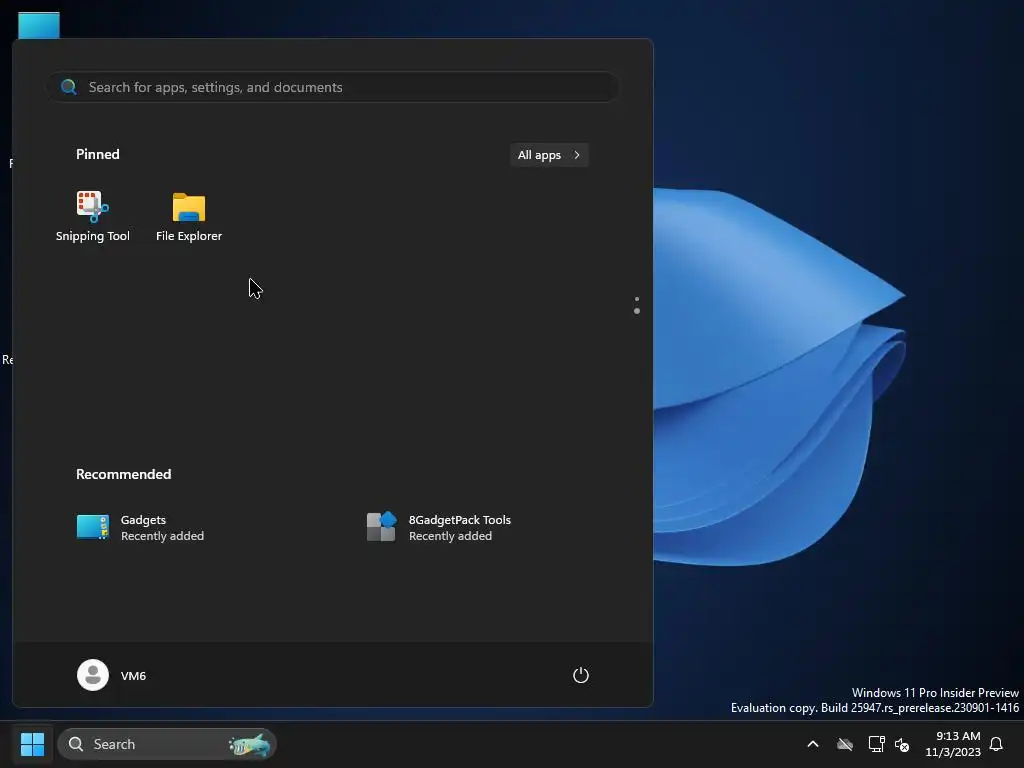Image resolution: width=1024 pixels, height=768 pixels.
Task: Click the Windows Start button on taskbar
Action: 32,744
